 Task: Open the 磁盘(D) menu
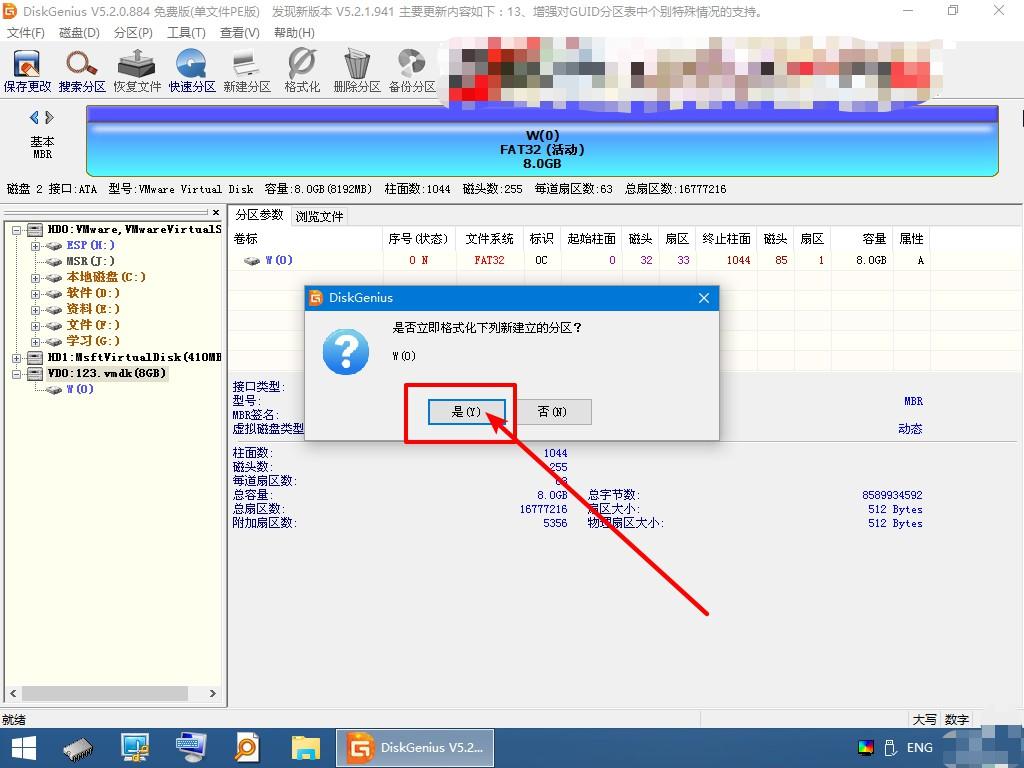tap(80, 32)
